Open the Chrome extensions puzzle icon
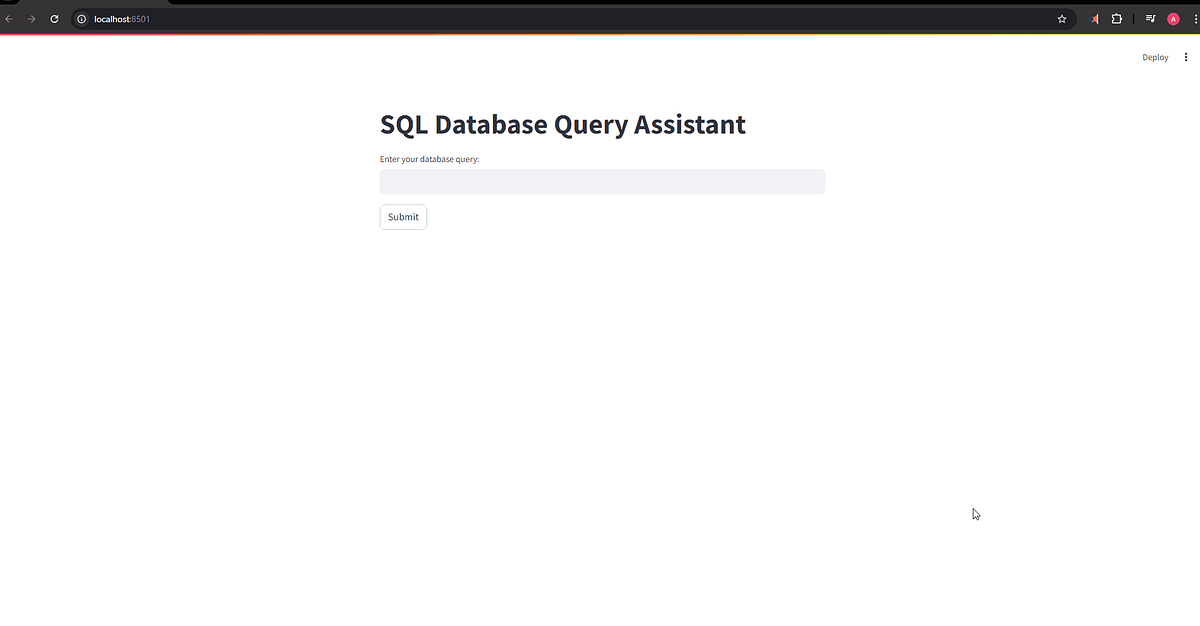 point(1117,18)
